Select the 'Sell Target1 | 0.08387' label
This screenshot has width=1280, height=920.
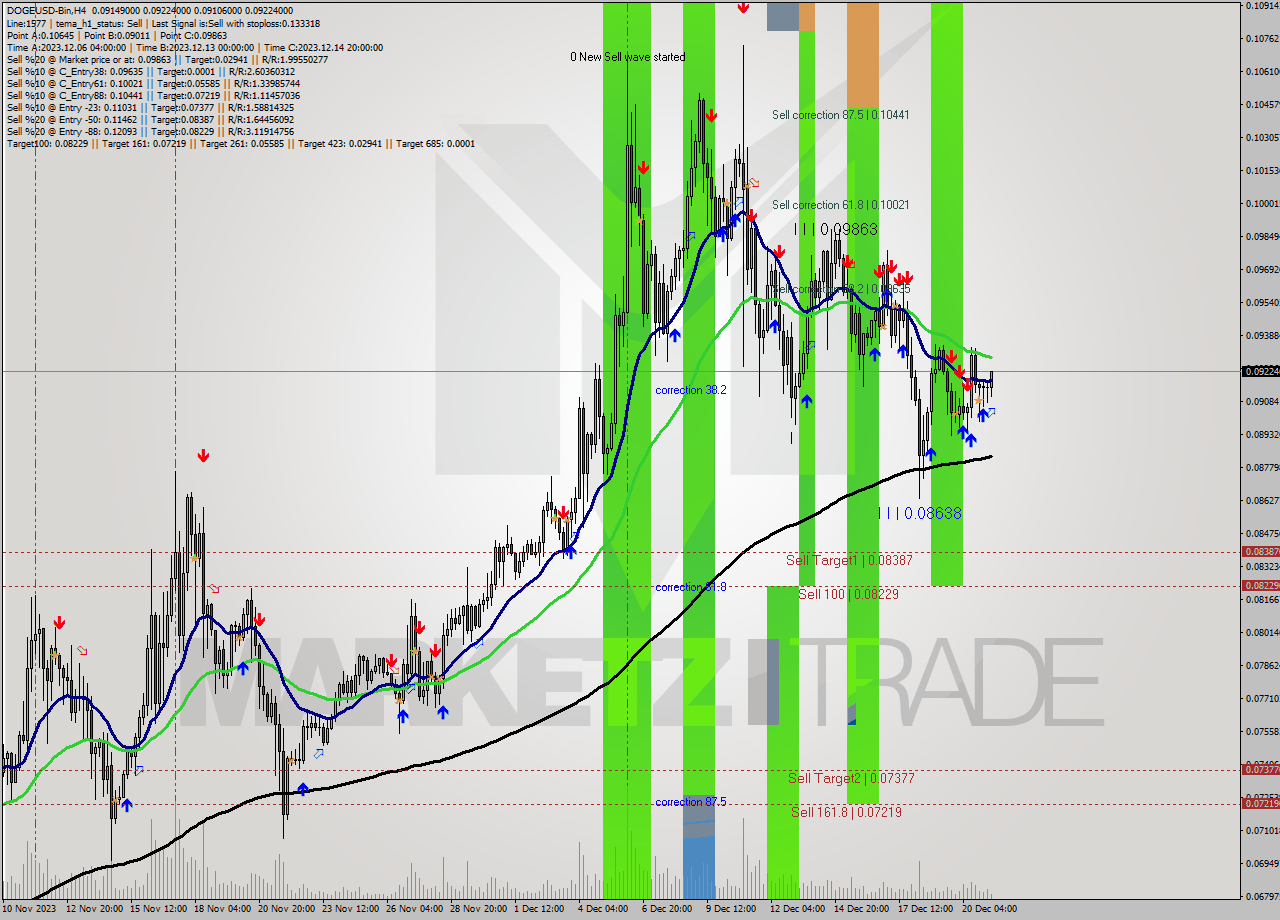[x=849, y=561]
